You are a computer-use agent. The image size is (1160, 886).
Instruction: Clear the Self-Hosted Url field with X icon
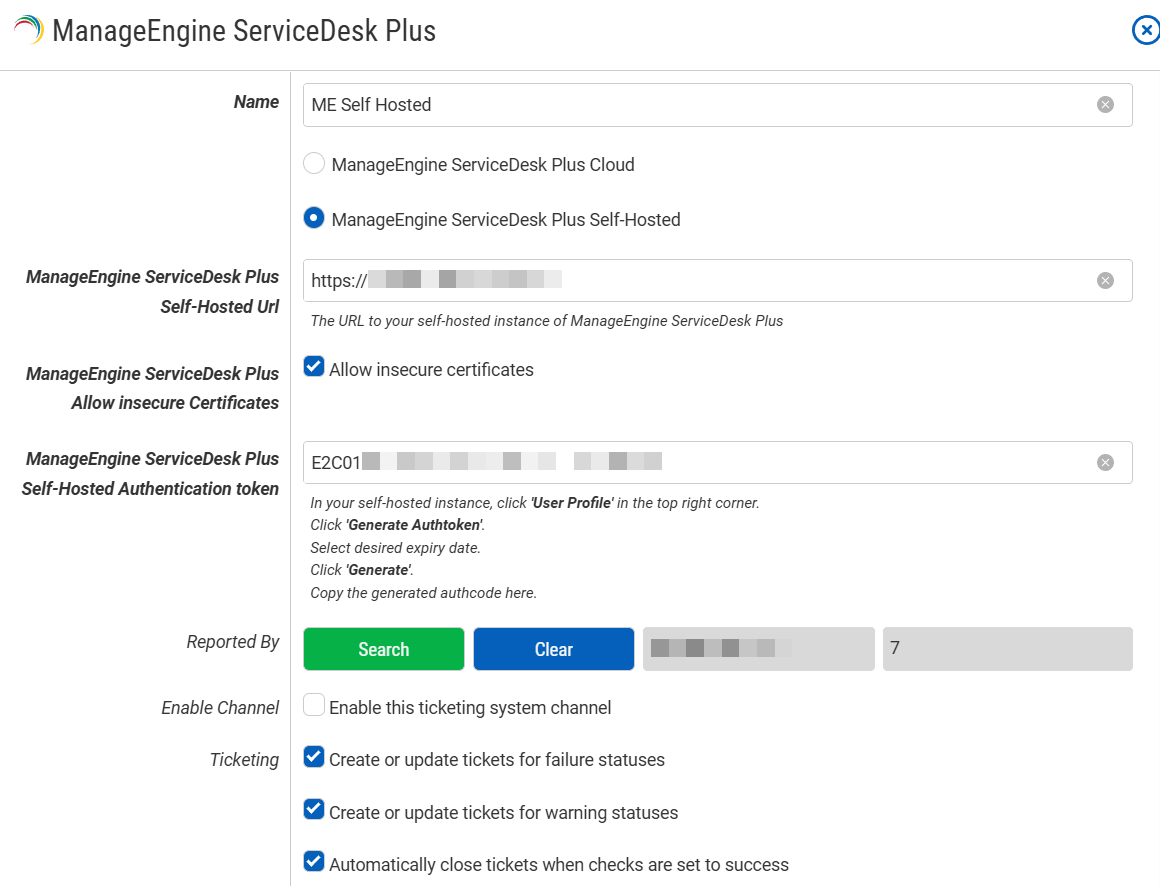(x=1105, y=281)
